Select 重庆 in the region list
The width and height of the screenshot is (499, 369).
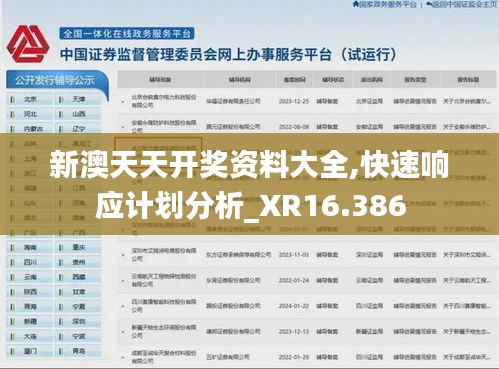pos(79,248)
